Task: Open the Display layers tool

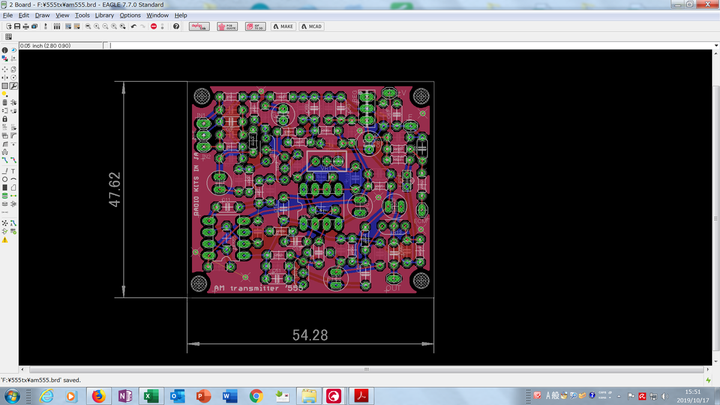Action: pos(5,59)
